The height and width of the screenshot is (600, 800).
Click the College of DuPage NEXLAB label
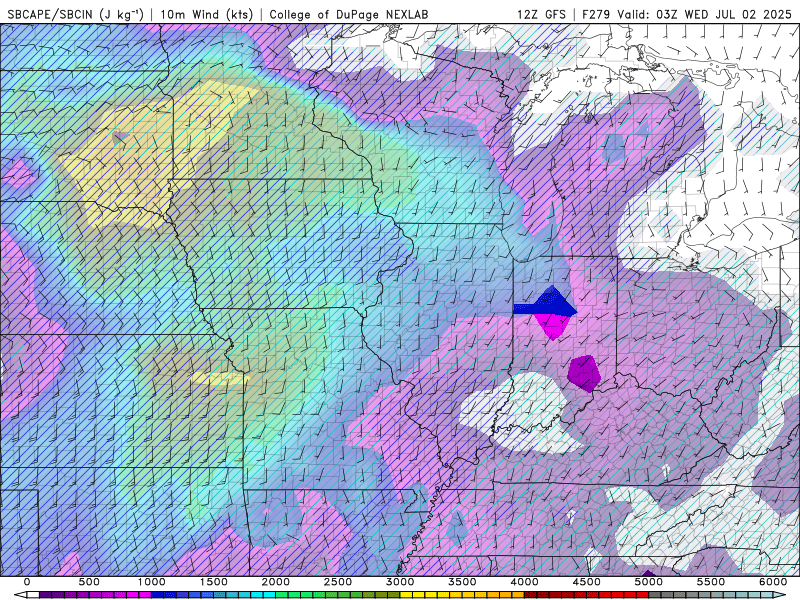[349, 14]
